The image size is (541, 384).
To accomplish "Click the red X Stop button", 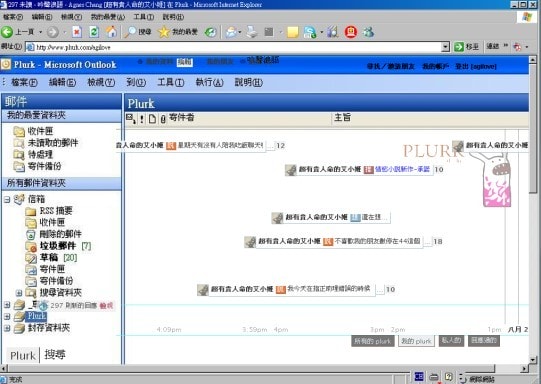I will tap(77, 32).
